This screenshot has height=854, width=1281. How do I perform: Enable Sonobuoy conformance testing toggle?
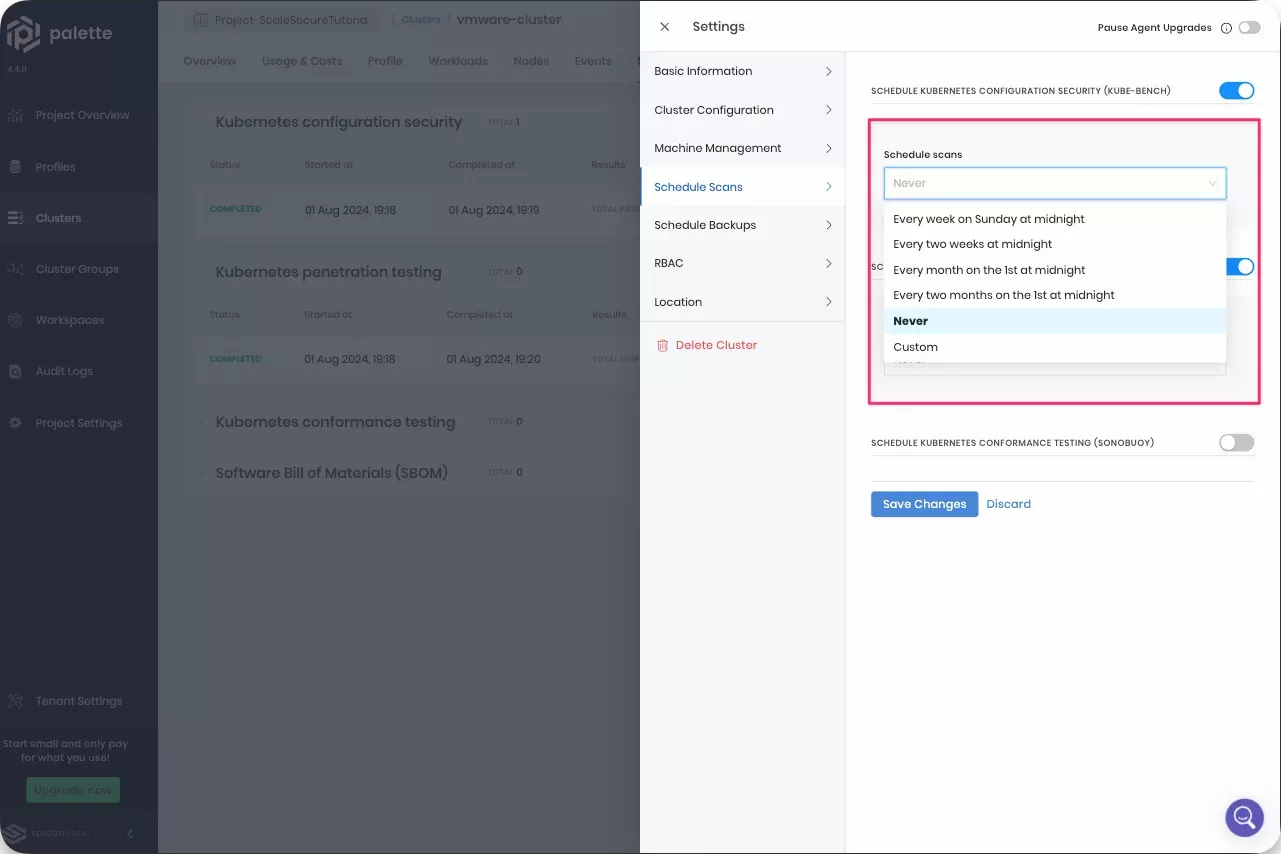1236,443
